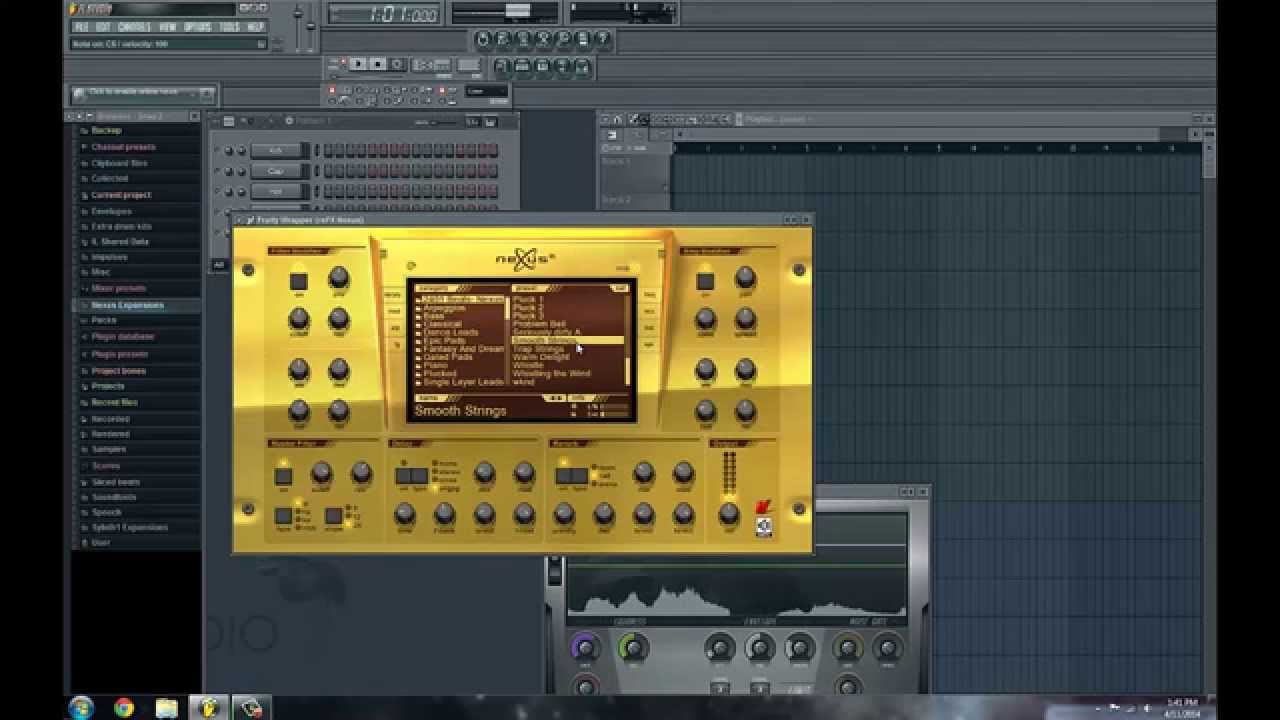Open the audio editor shortcut icon

tap(543, 39)
